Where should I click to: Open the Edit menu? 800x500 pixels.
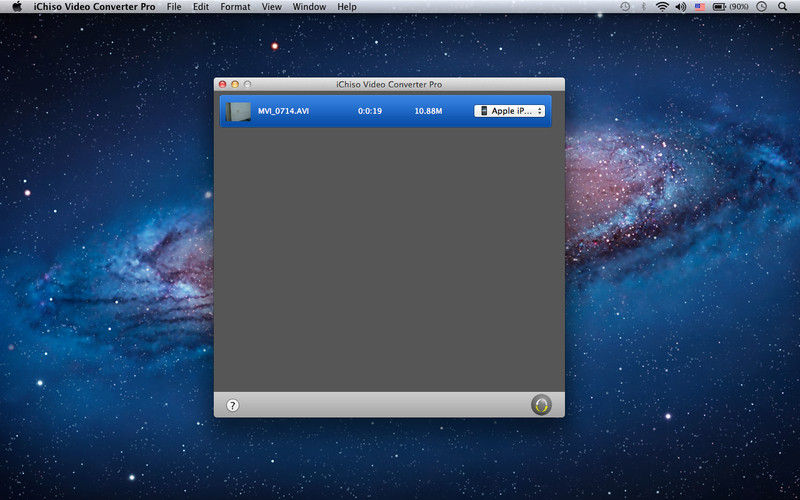coord(201,7)
